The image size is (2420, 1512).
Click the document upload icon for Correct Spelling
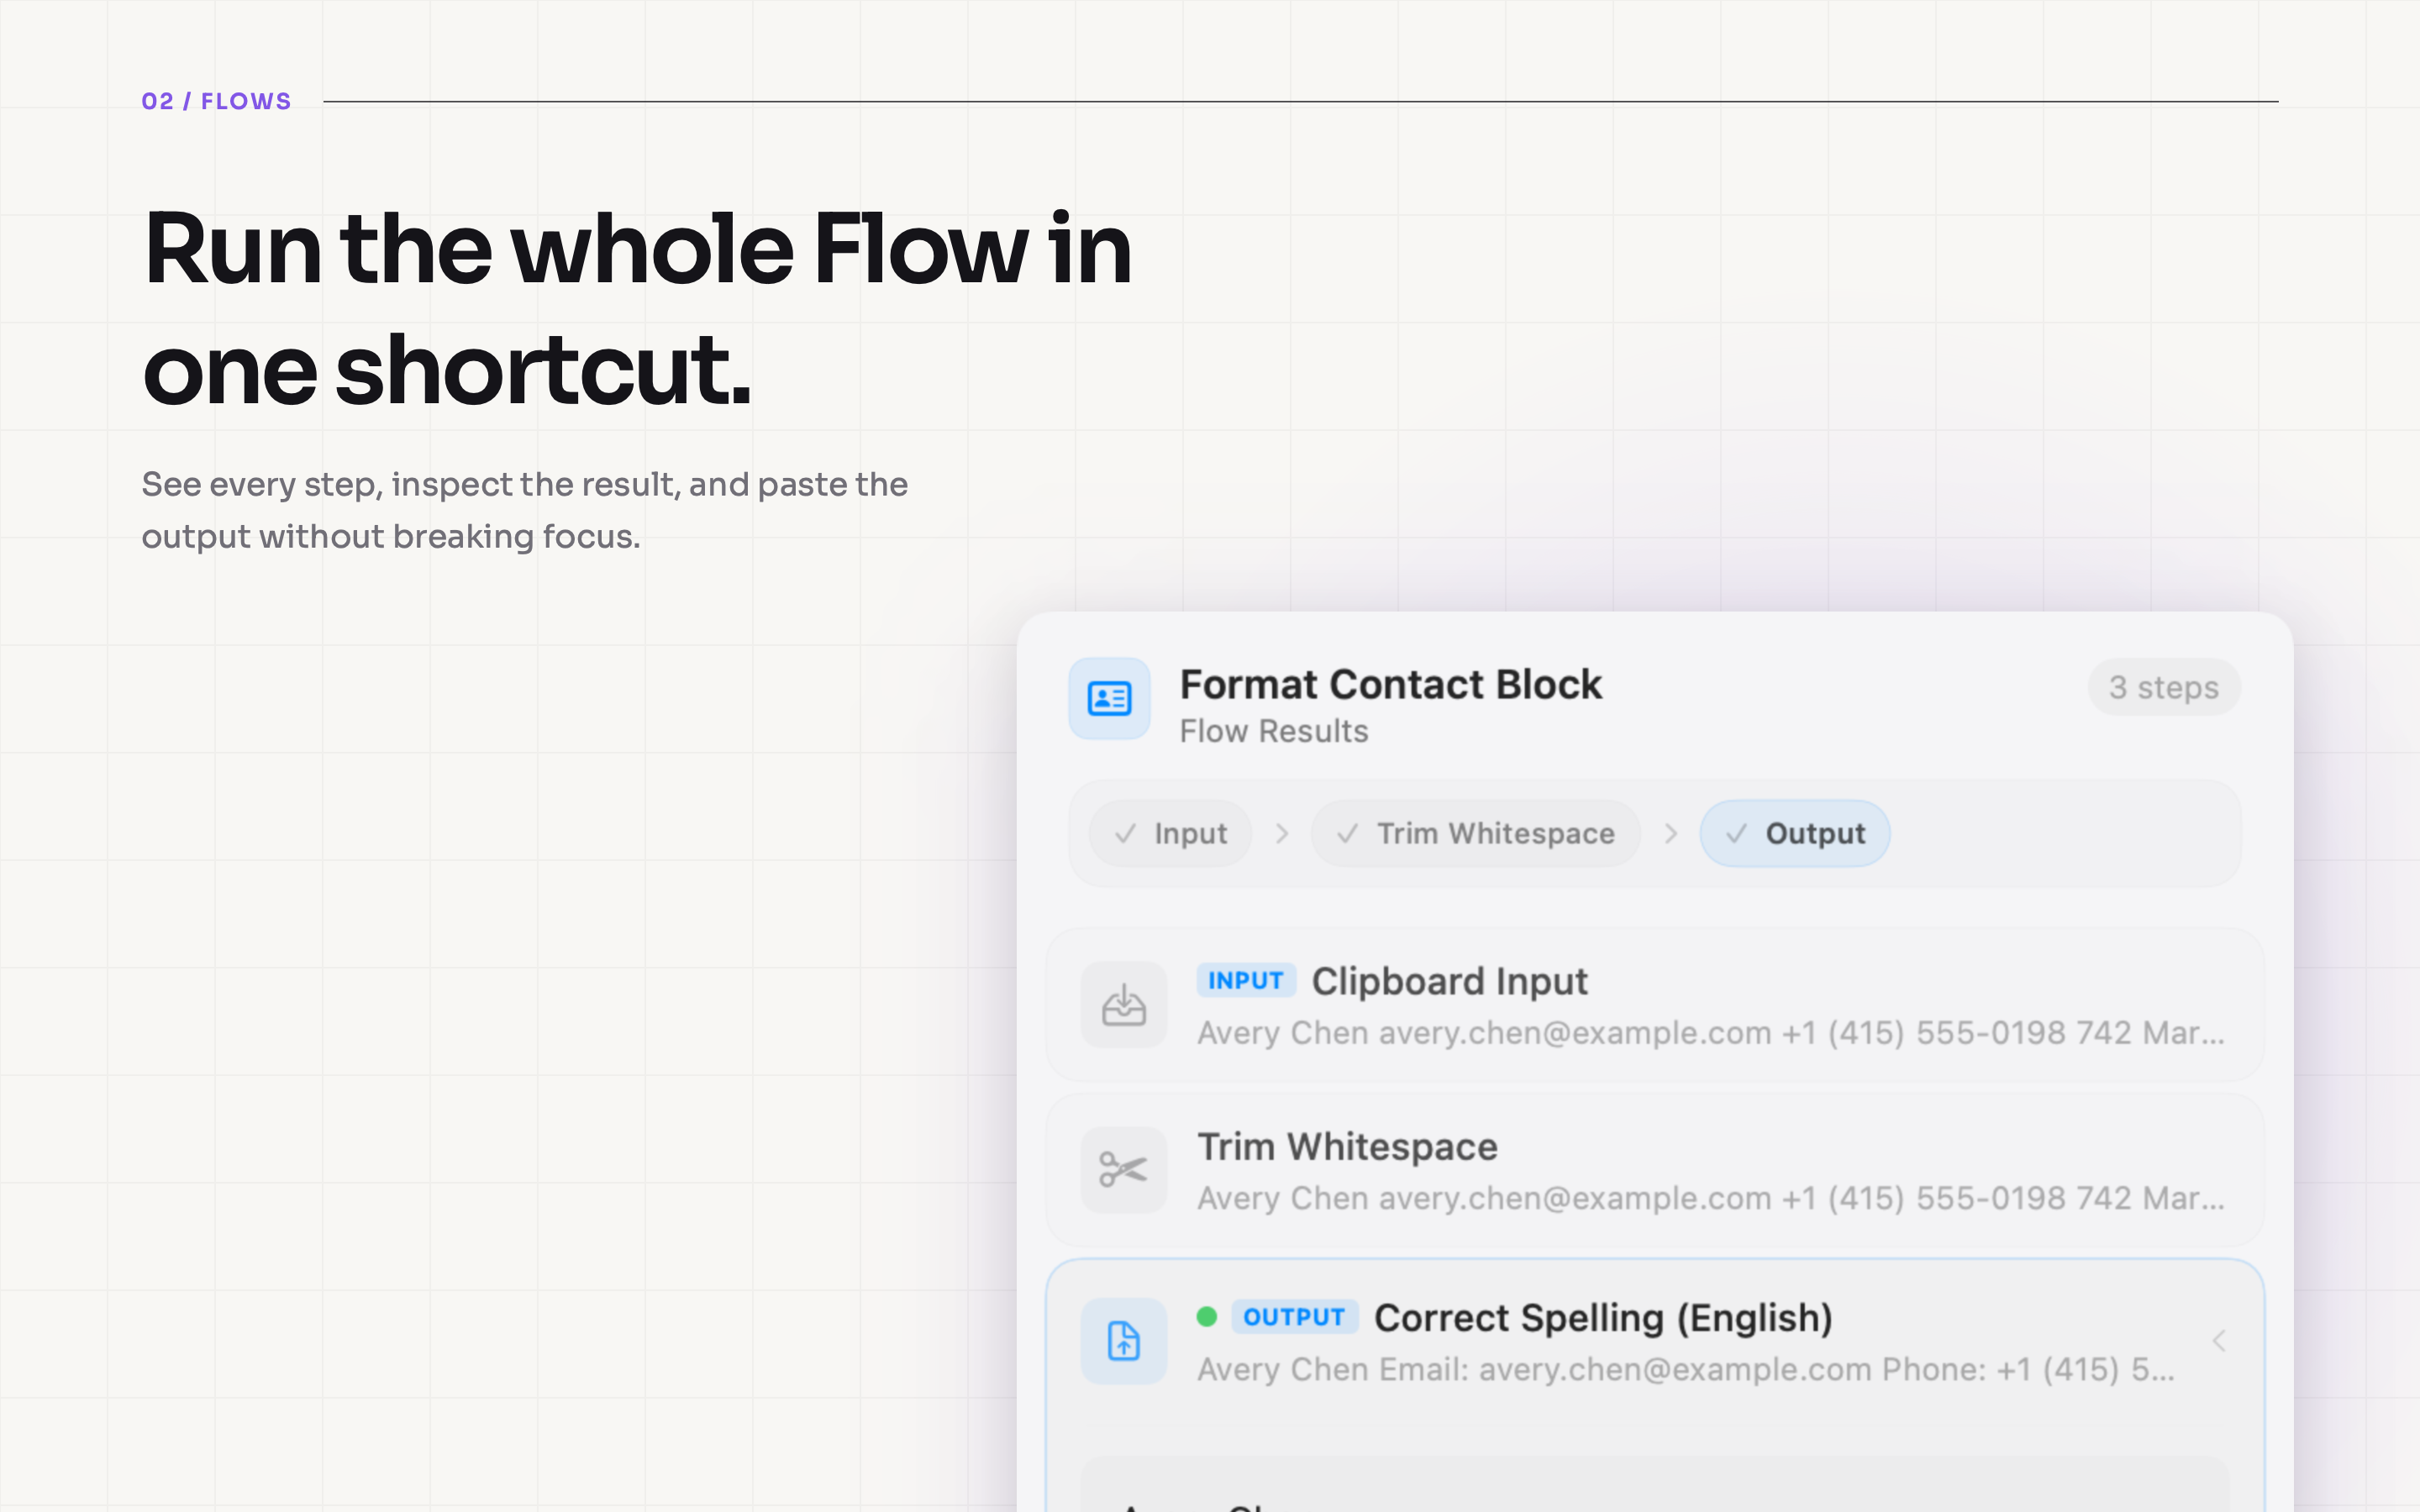(x=1124, y=1341)
